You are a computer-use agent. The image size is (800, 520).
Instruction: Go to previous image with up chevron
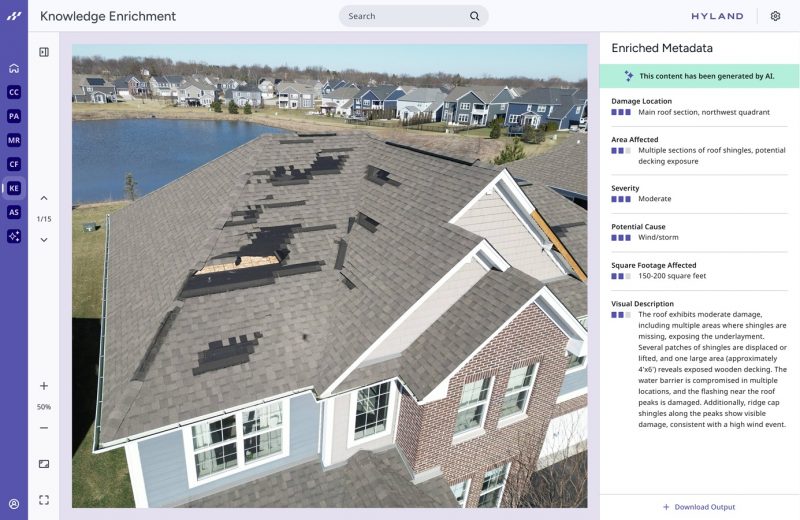coord(44,198)
